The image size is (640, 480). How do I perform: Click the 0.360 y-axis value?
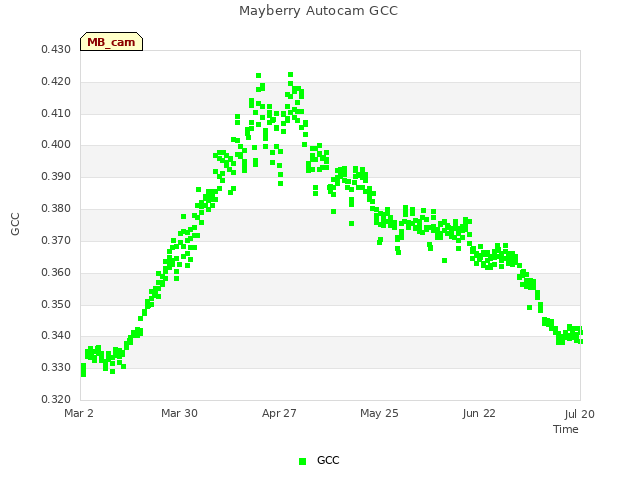coord(56,272)
